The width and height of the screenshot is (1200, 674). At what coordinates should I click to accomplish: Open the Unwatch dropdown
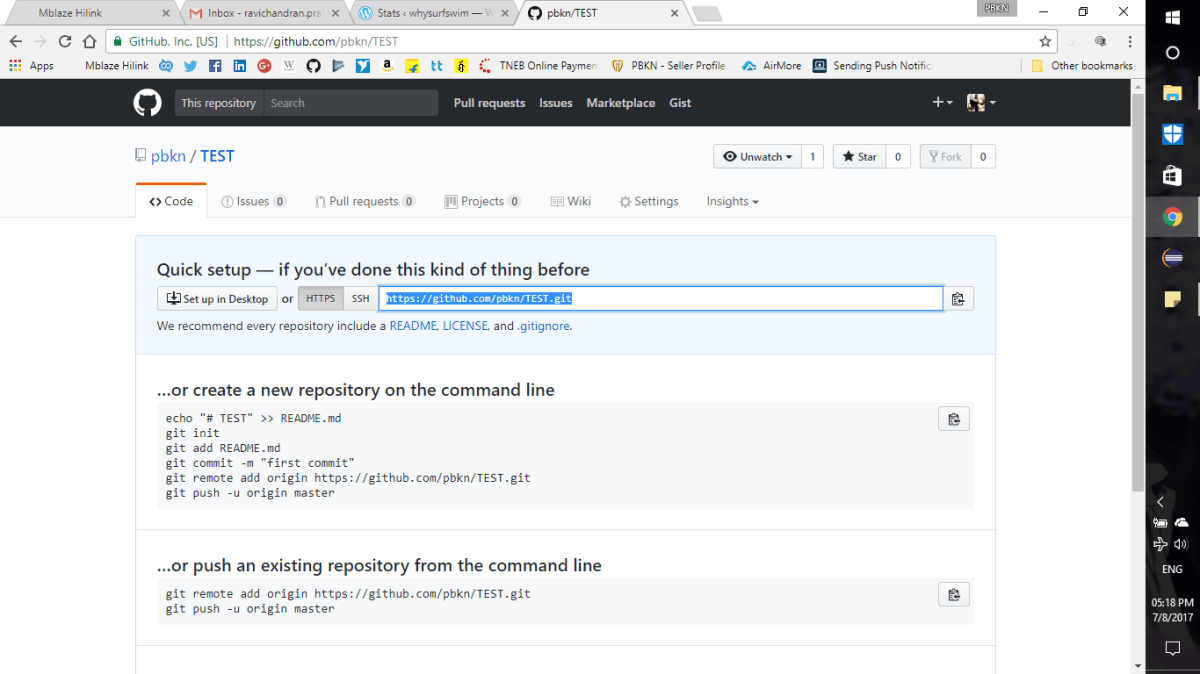pos(757,156)
